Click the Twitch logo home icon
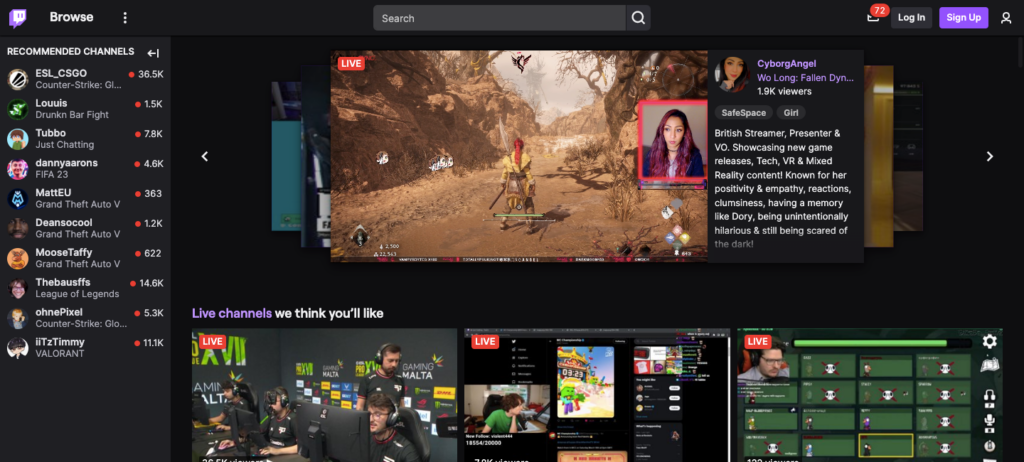Viewport: 1024px width, 462px height. pos(18,18)
